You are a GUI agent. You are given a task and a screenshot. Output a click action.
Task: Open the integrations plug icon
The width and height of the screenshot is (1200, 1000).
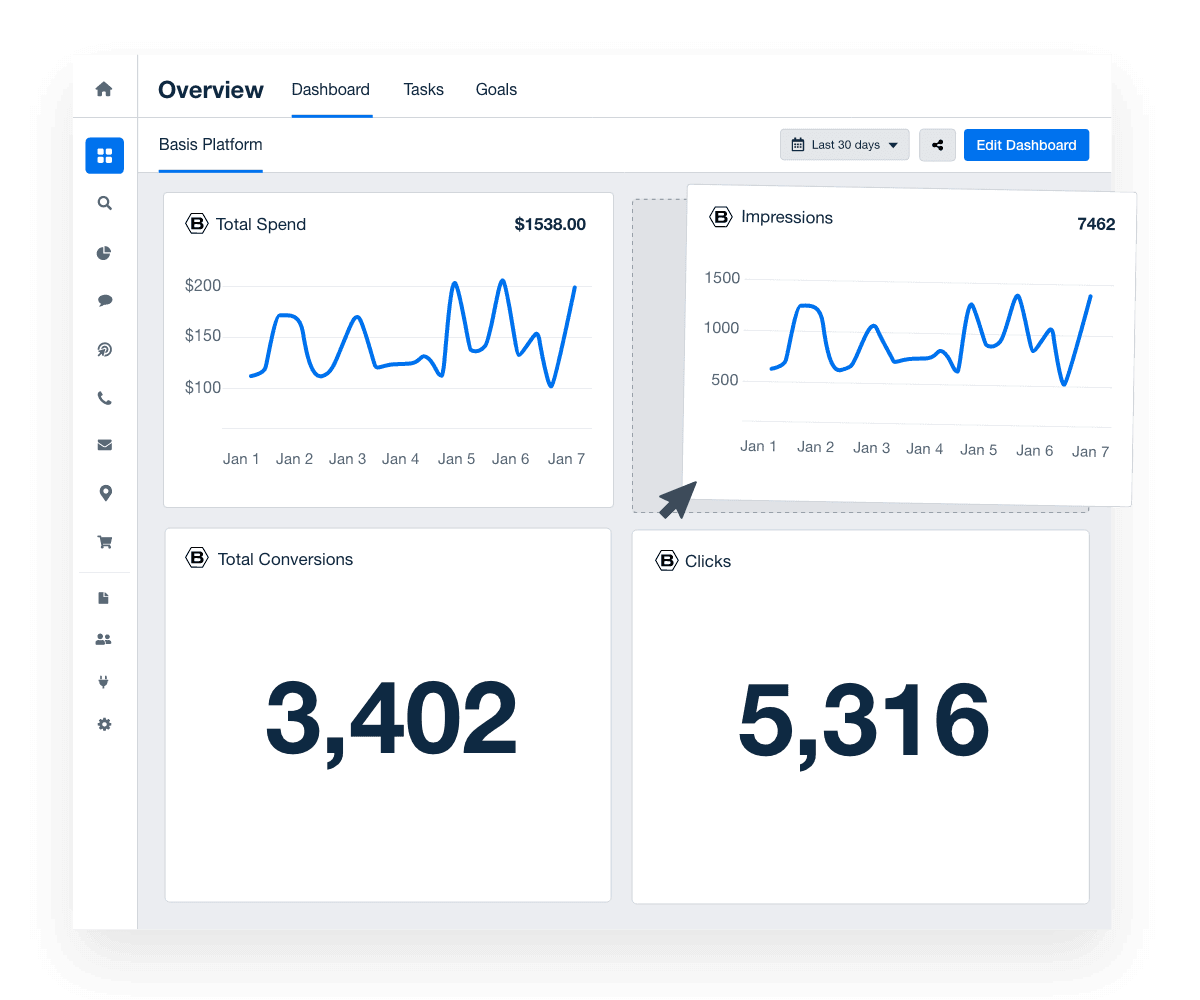point(104,682)
